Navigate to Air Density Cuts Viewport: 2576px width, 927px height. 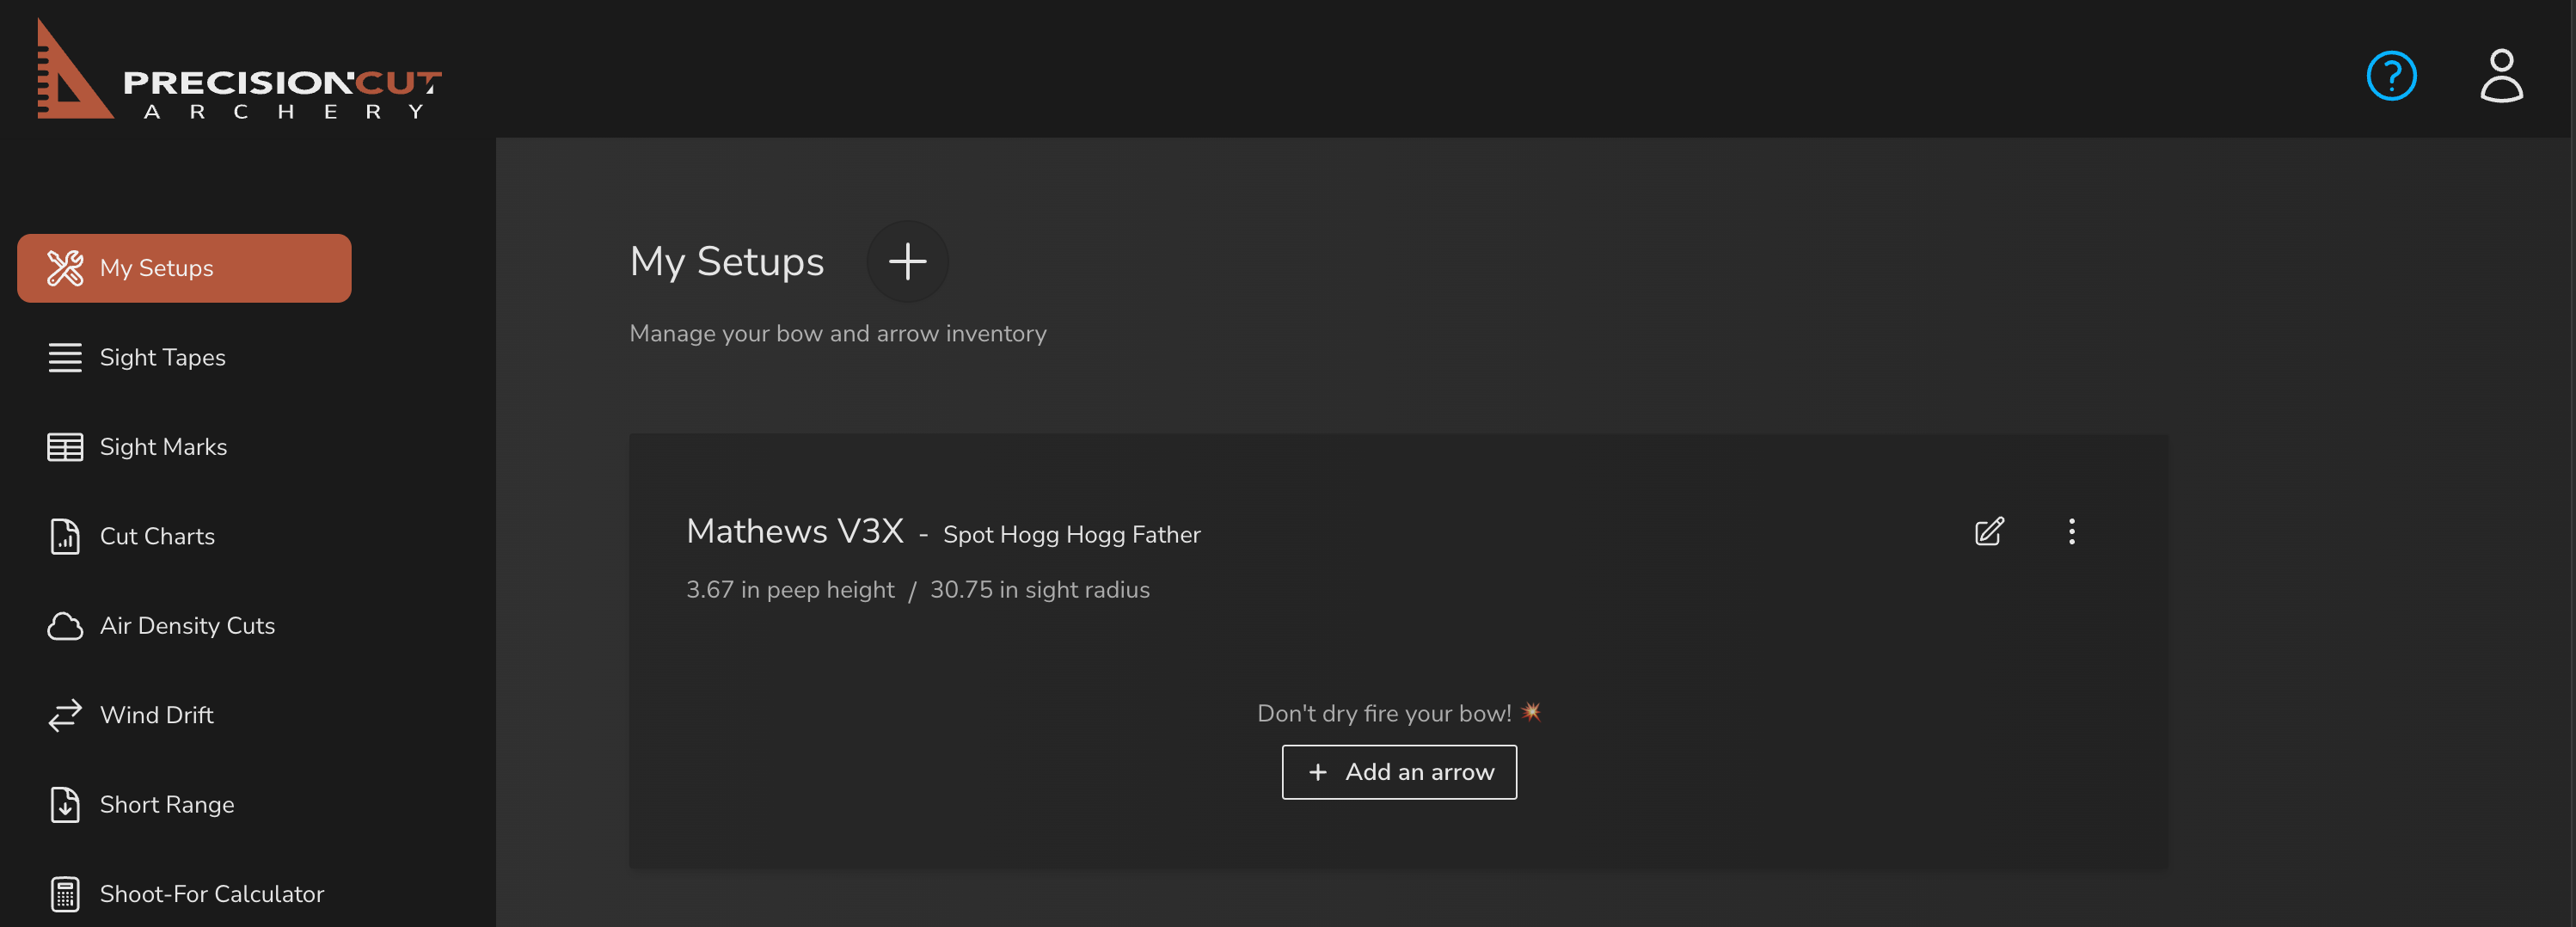(x=184, y=625)
